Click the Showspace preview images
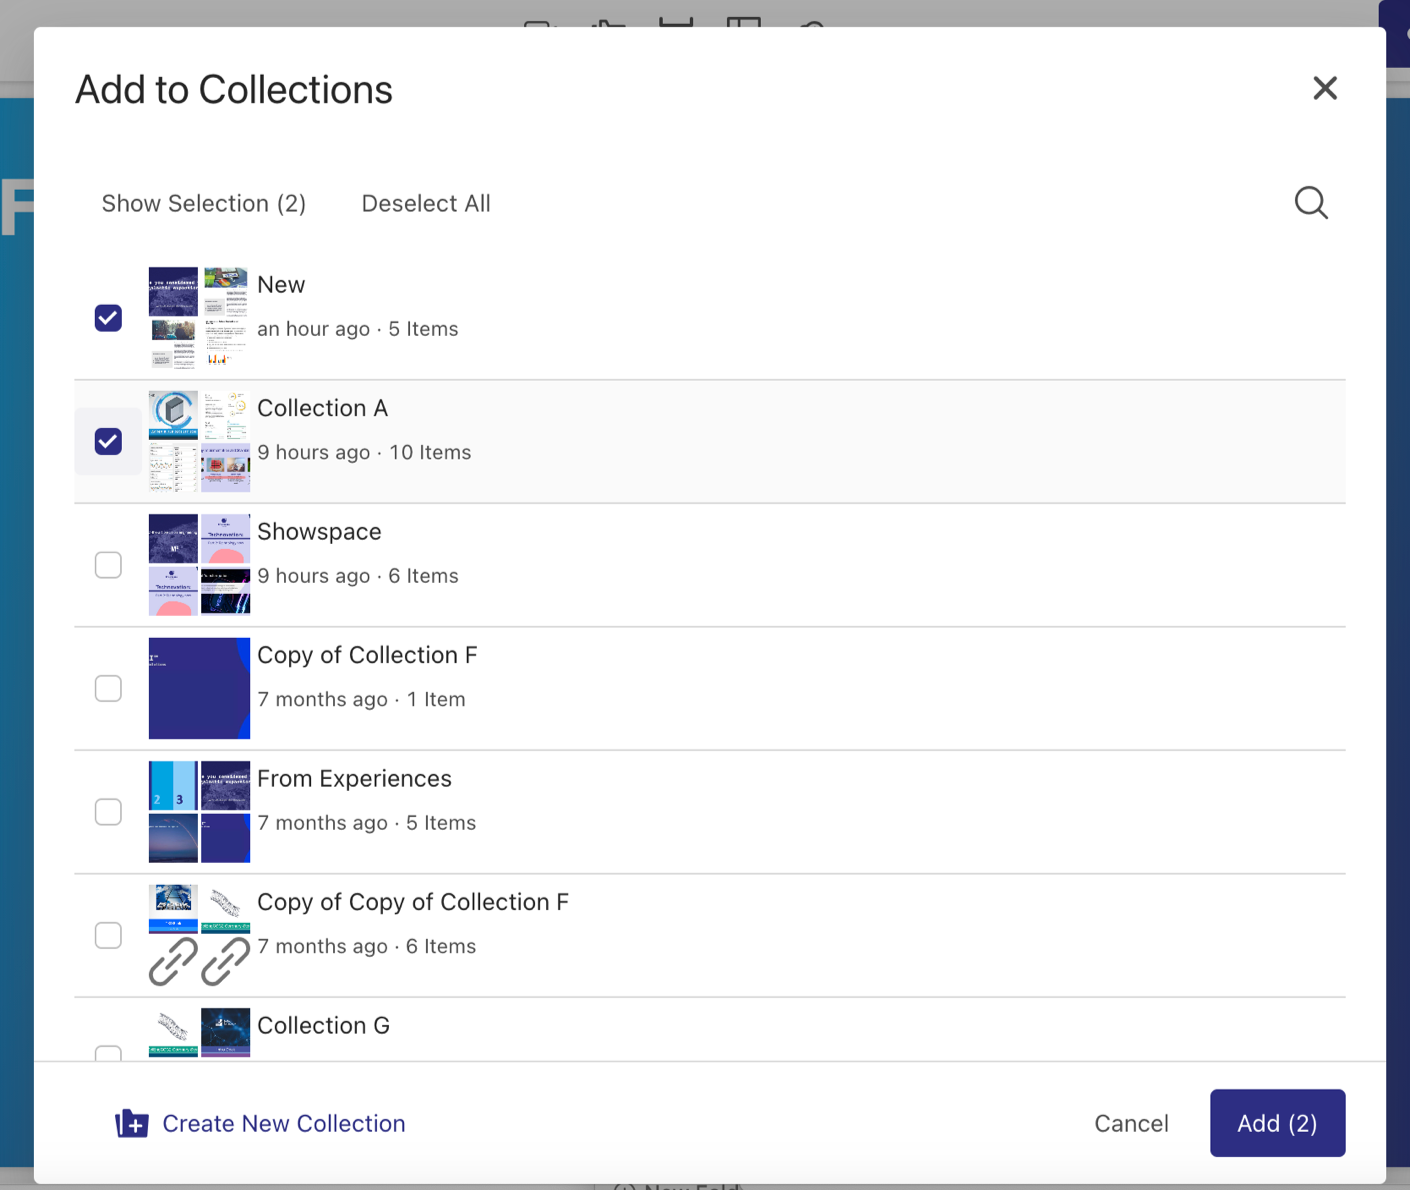The width and height of the screenshot is (1410, 1190). 199,564
